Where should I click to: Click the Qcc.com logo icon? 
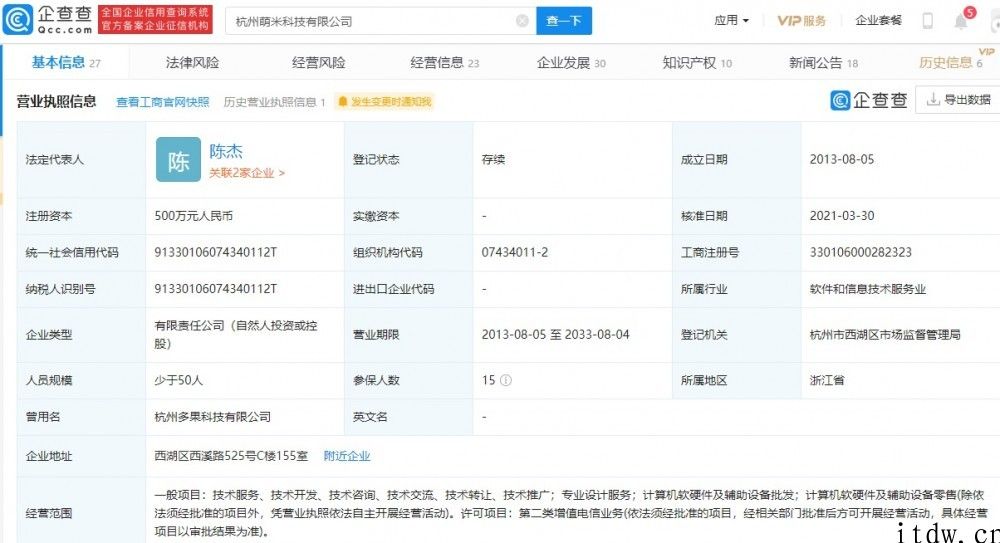click(x=18, y=20)
